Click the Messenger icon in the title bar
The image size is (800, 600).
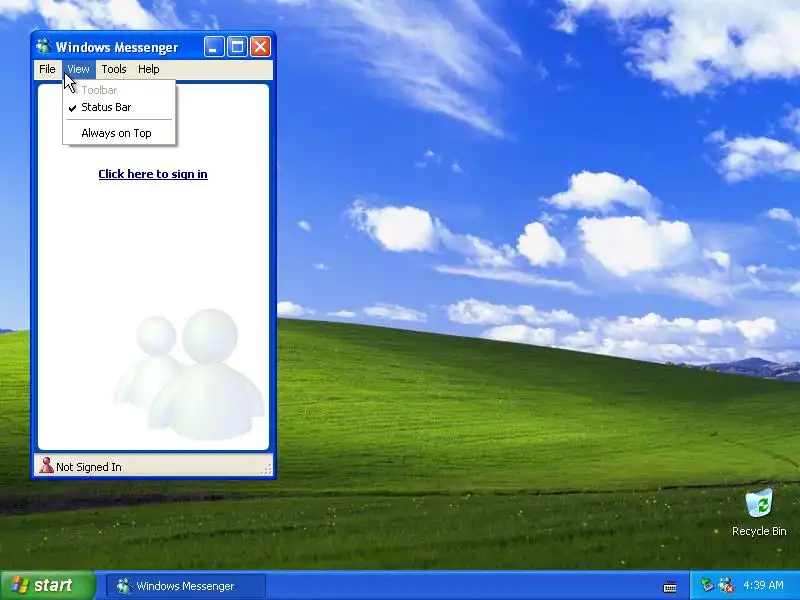tap(43, 46)
